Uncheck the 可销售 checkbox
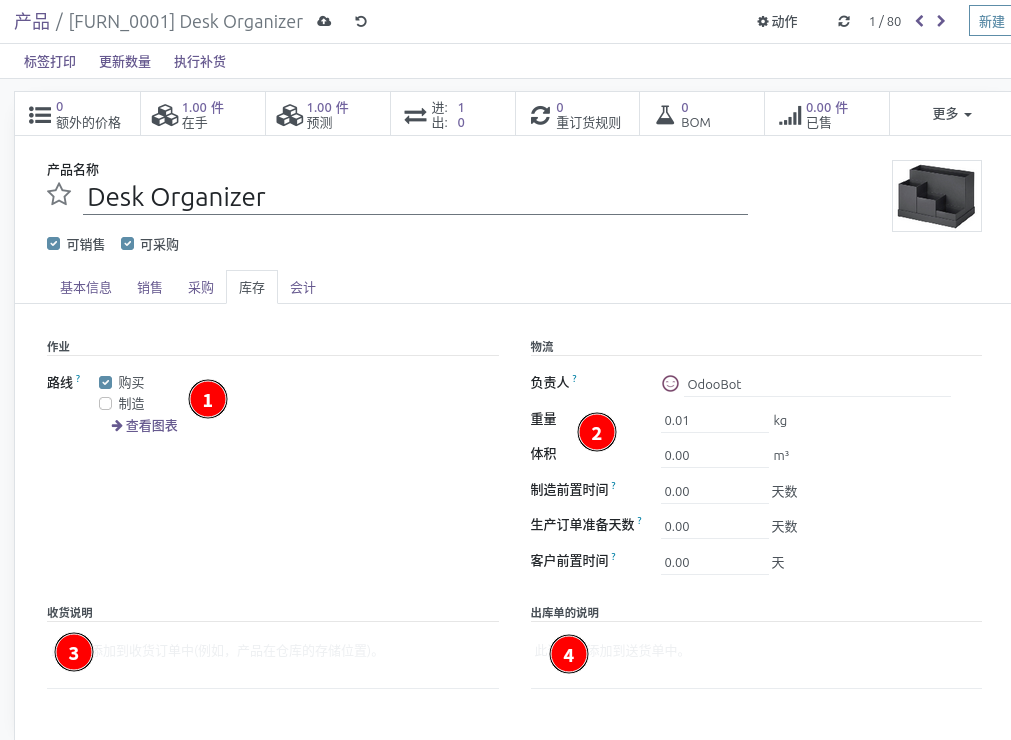 coord(54,244)
